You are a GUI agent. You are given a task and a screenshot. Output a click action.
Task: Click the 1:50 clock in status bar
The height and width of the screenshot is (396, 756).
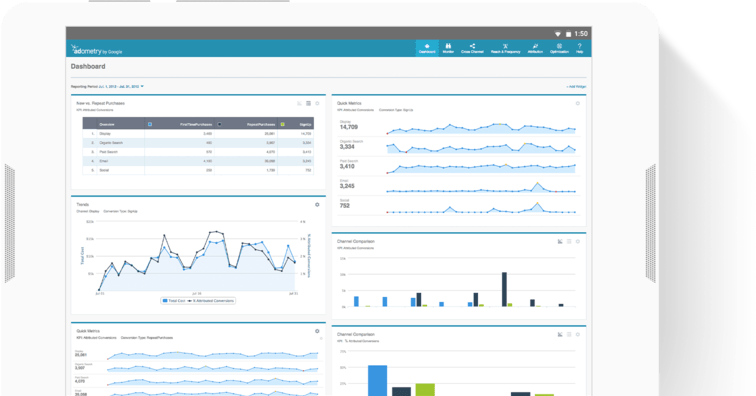click(x=581, y=34)
